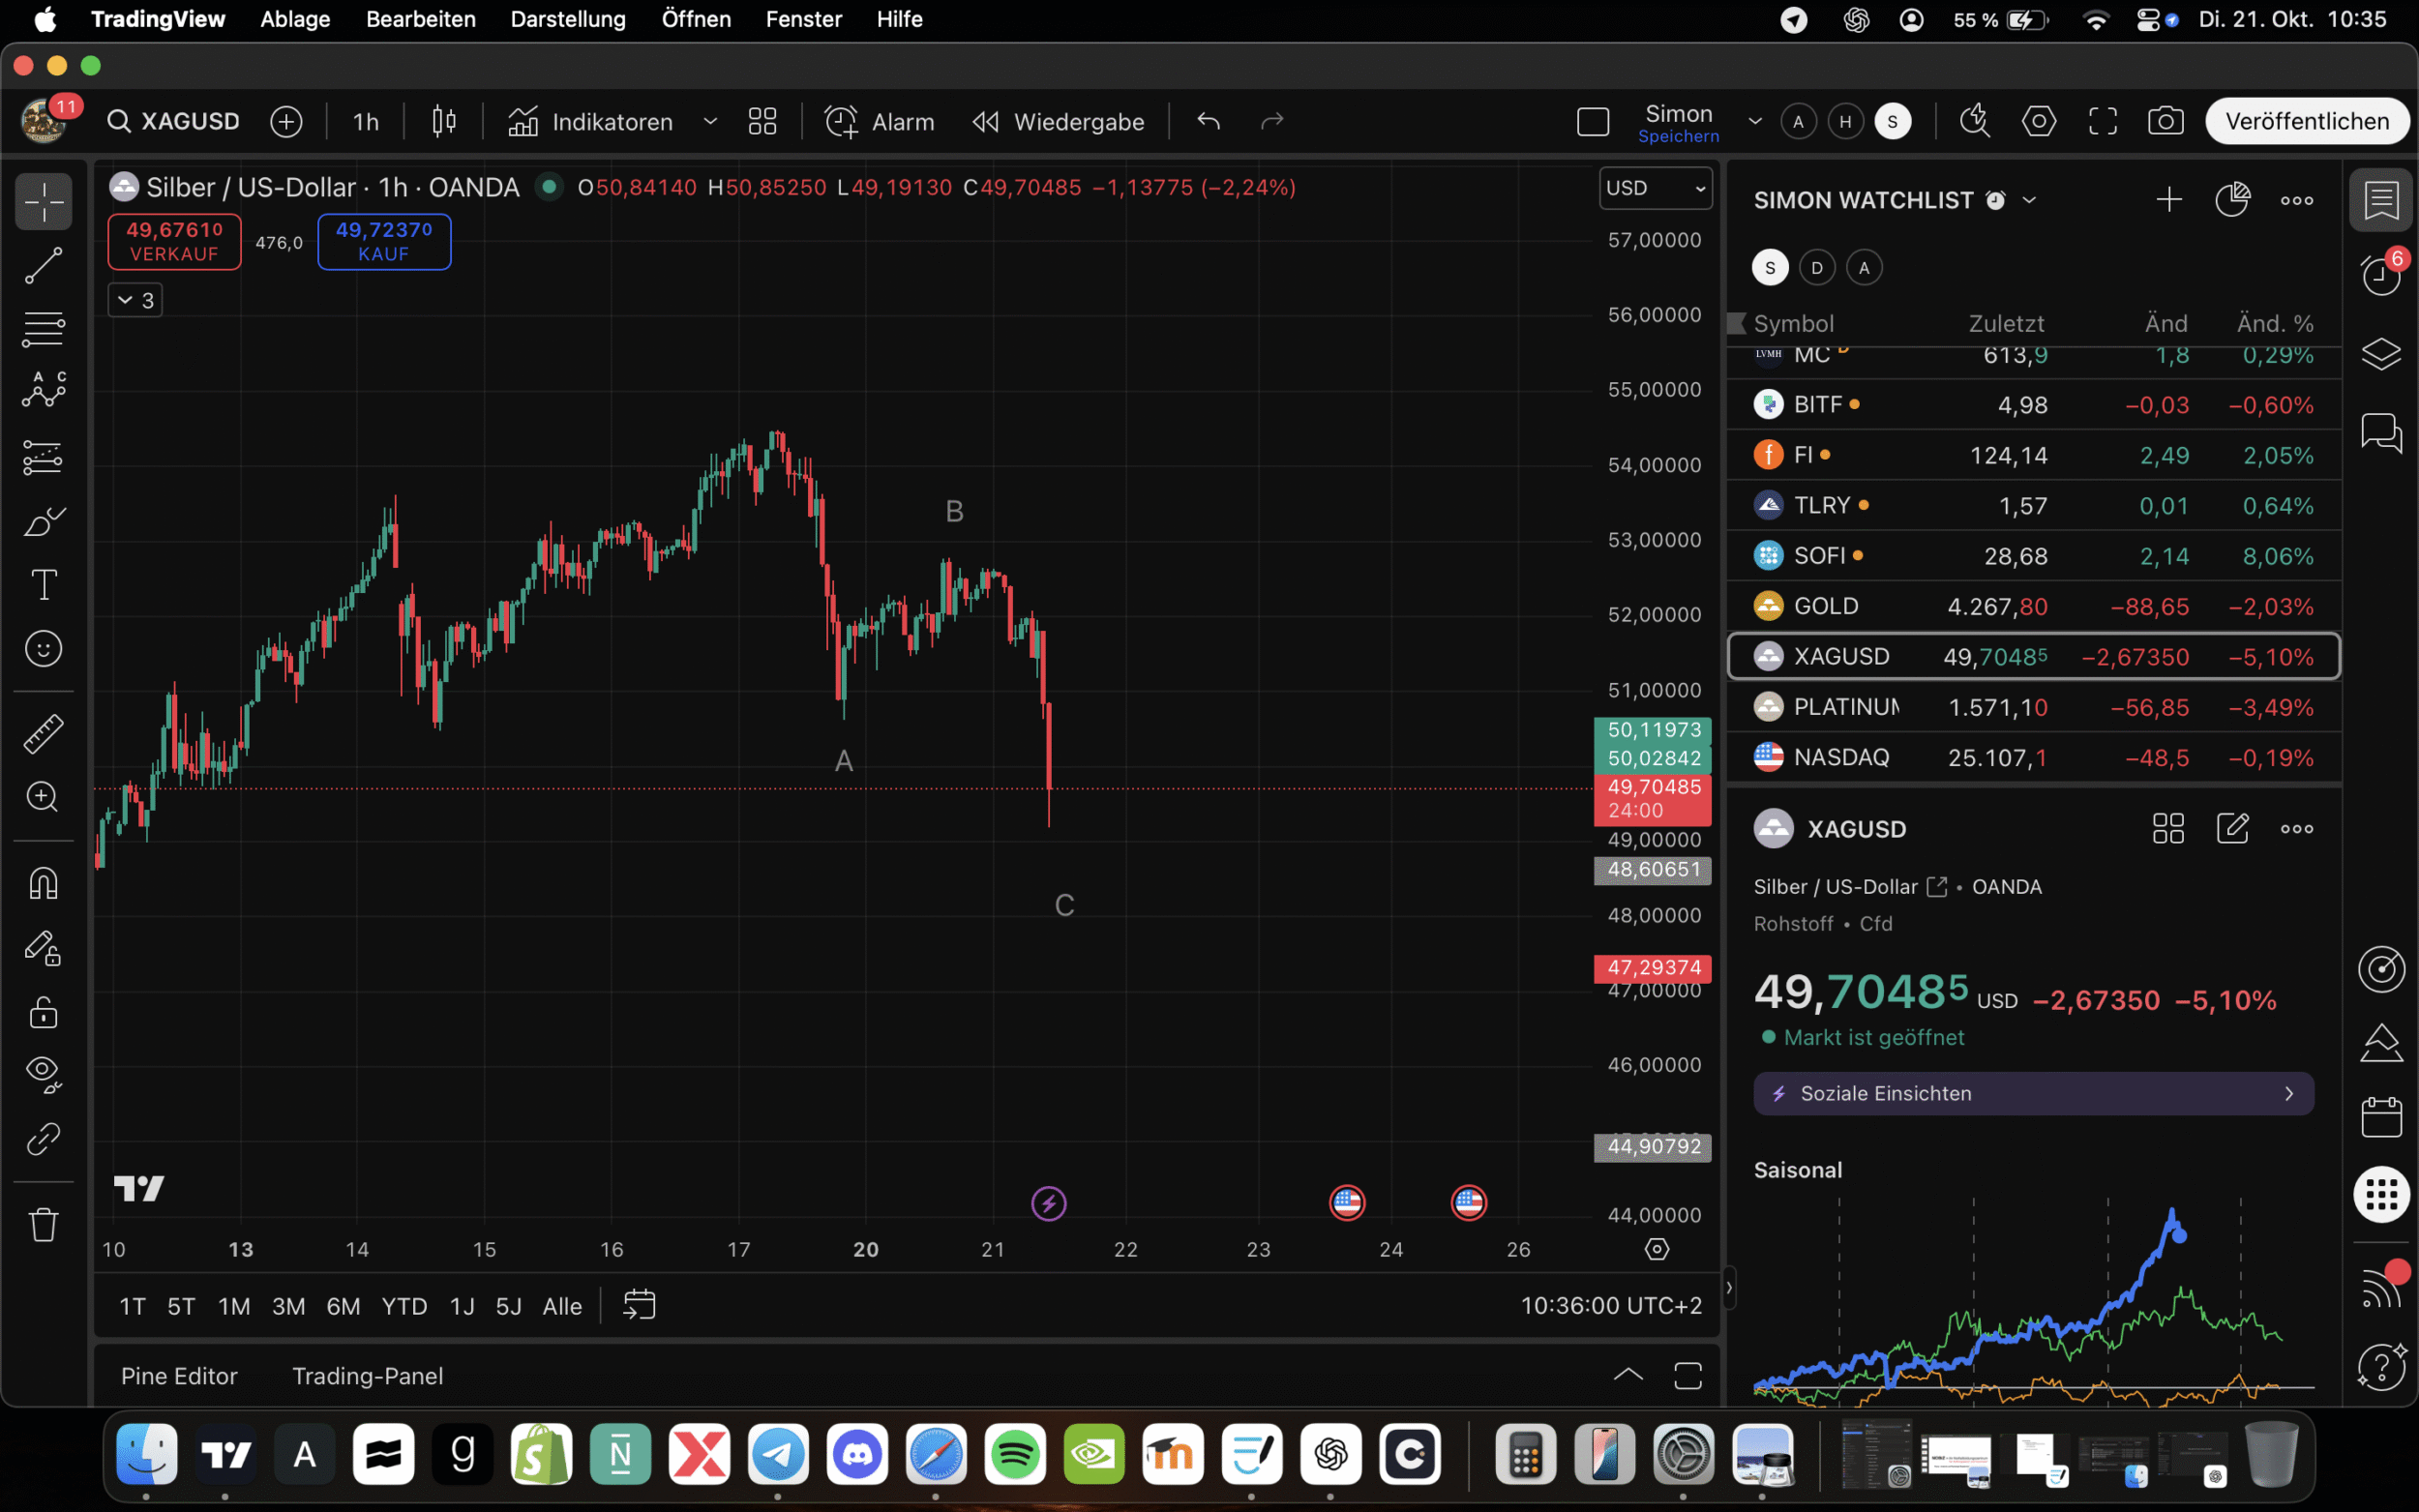Open the candlestick chart type selector

[444, 122]
